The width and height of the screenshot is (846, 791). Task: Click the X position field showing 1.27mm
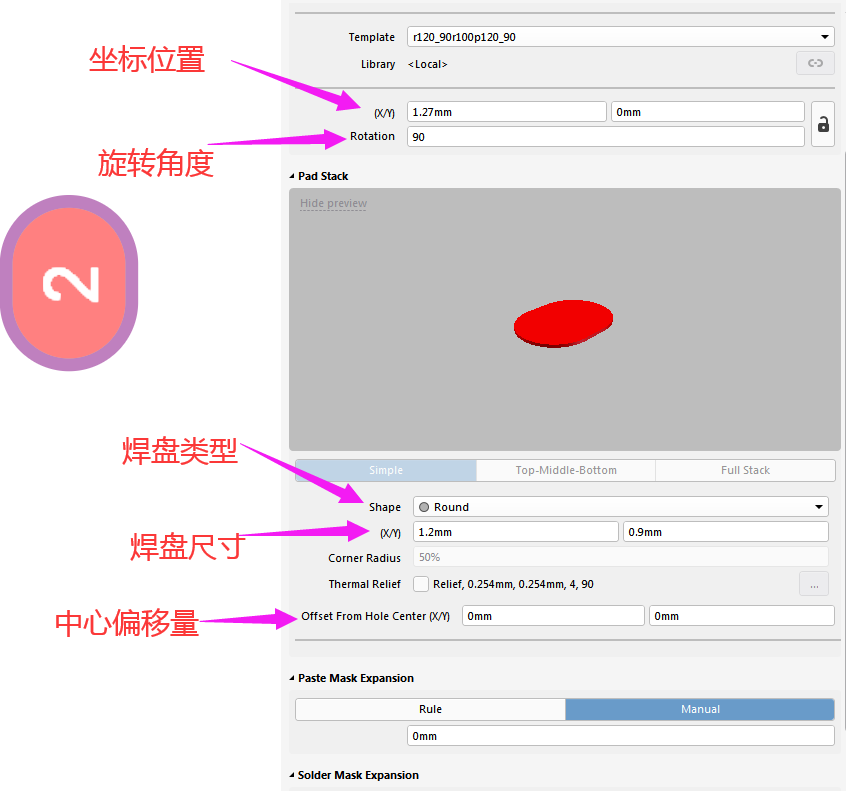point(506,112)
